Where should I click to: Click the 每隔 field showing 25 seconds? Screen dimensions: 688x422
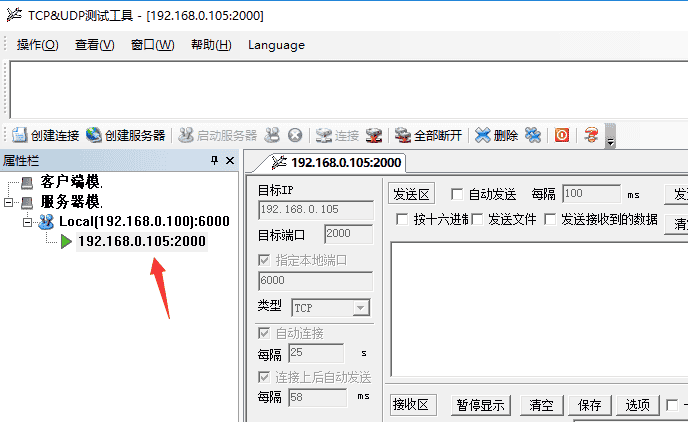316,353
